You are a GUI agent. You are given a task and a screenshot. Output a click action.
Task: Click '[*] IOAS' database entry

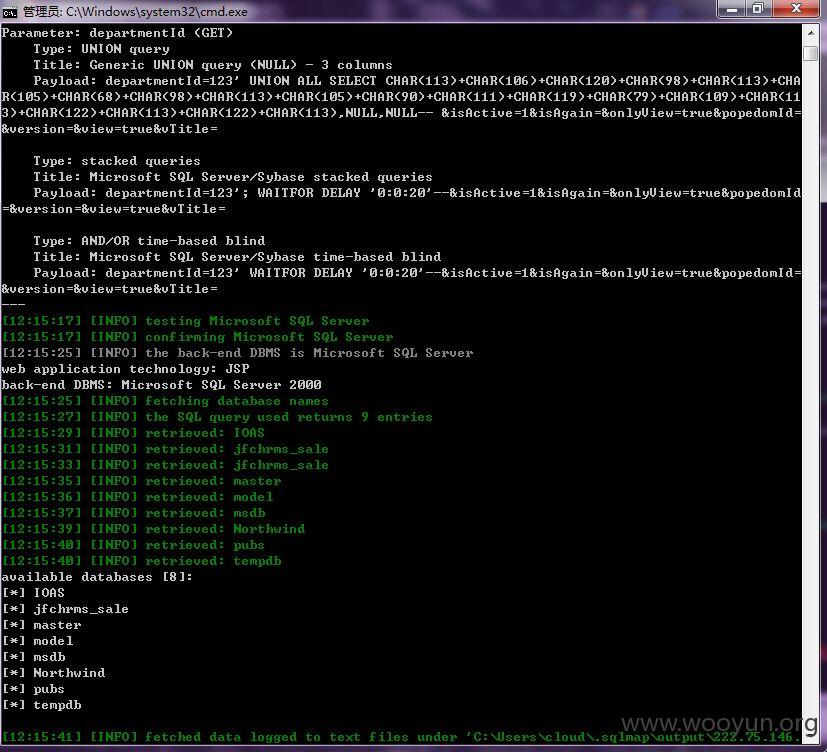point(33,593)
